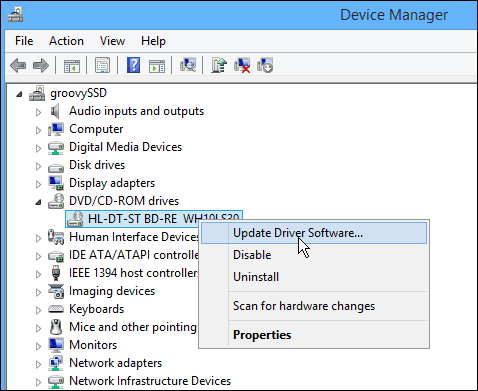This screenshot has width=478, height=391.
Task: Click the Audio inputs and outputs speaker icon
Action: click(x=55, y=111)
